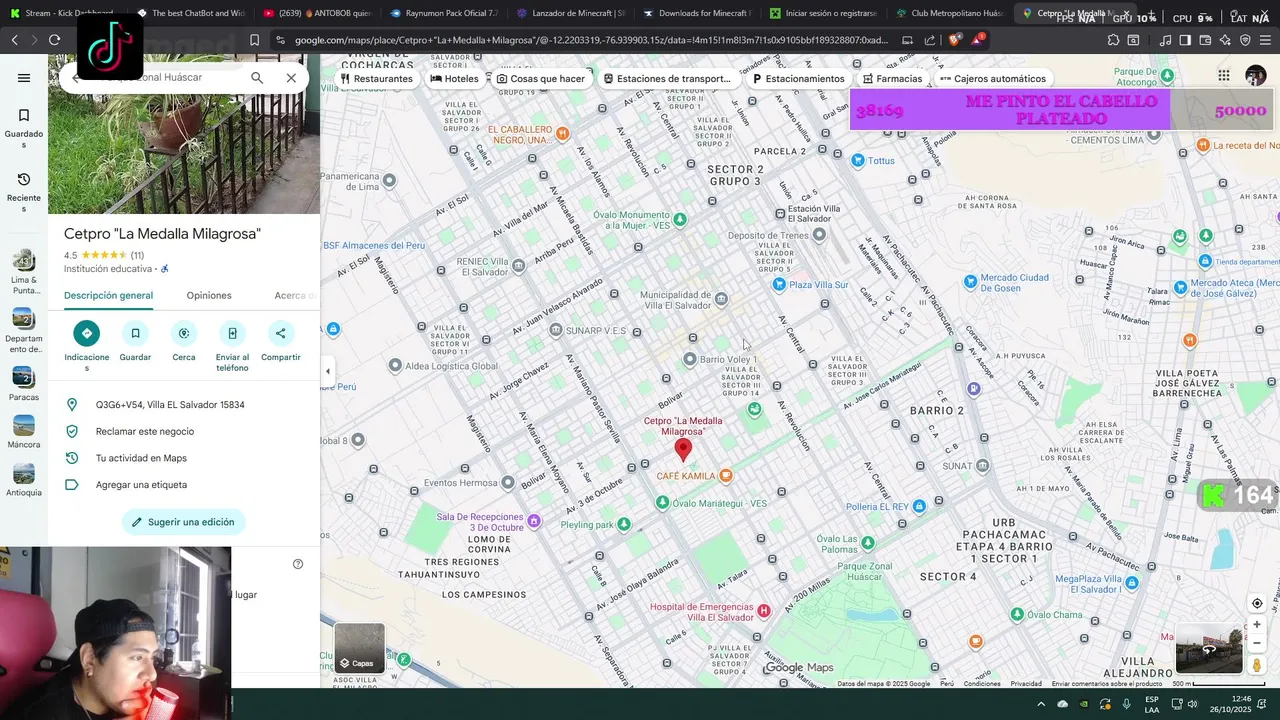The image size is (1280, 720).
Task: Zoom out with the minus button
Action: coord(1257,643)
